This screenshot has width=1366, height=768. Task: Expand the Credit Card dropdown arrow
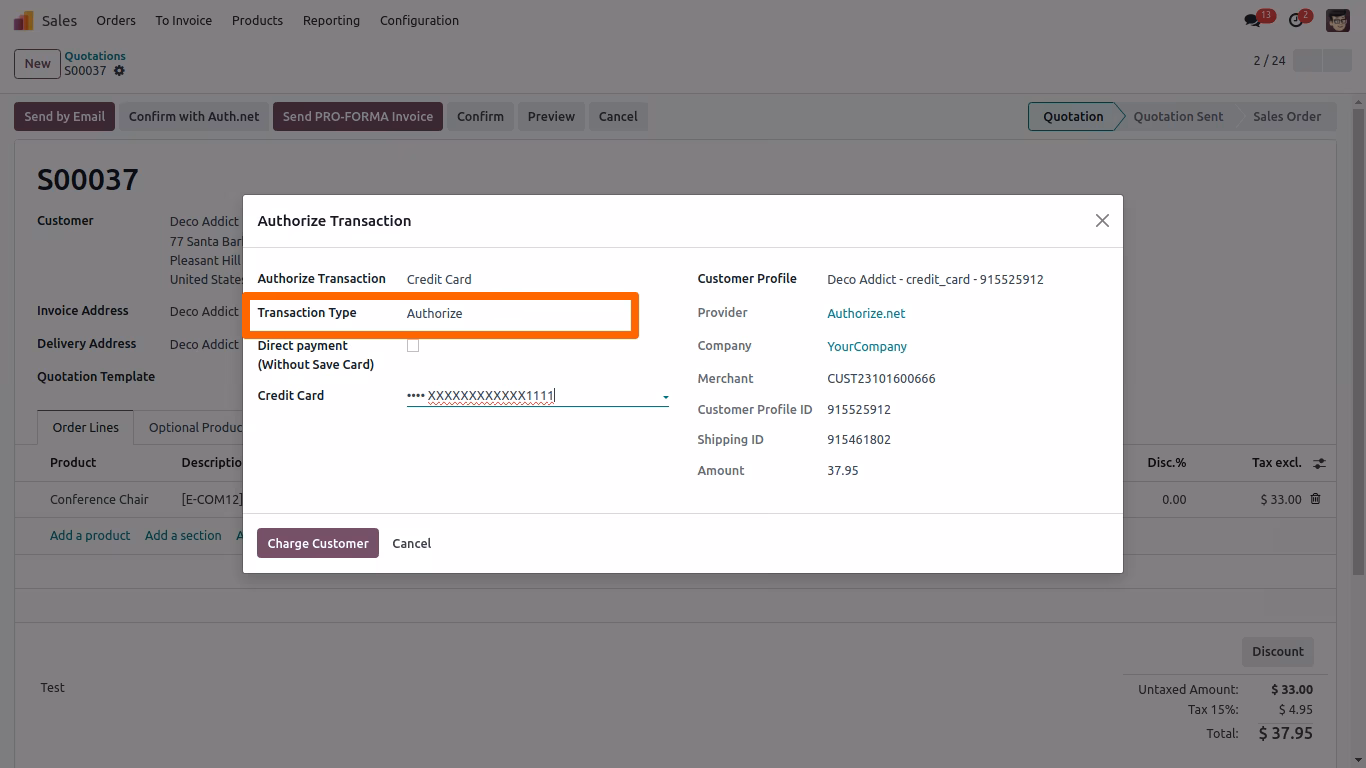665,397
